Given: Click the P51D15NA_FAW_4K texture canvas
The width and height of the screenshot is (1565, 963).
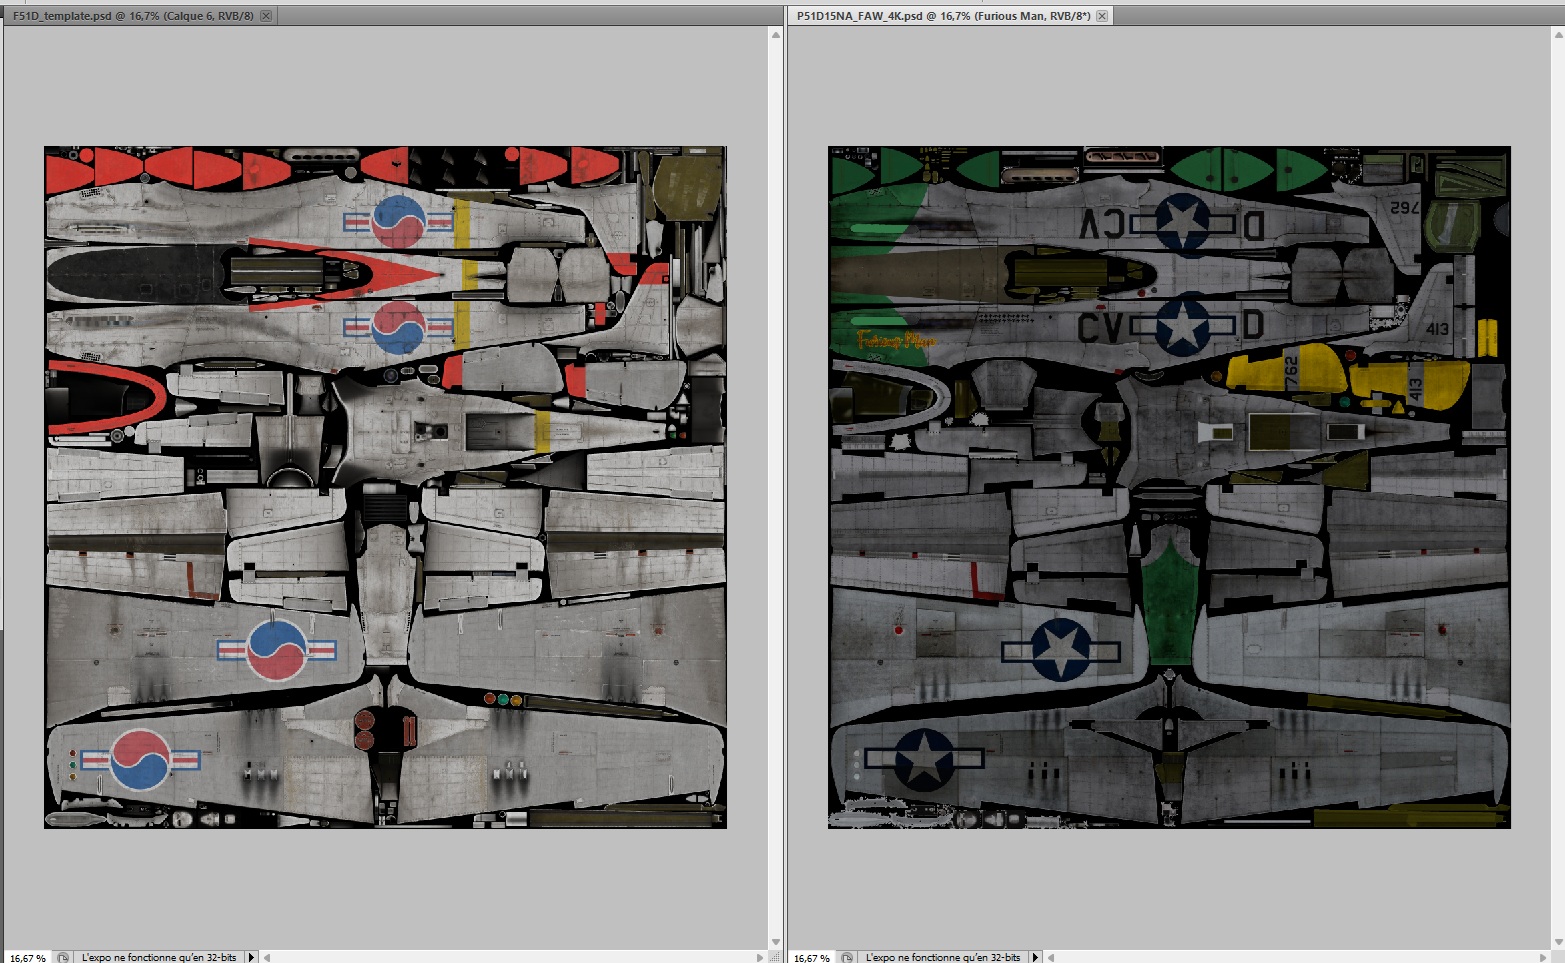Looking at the screenshot, I should [1169, 487].
